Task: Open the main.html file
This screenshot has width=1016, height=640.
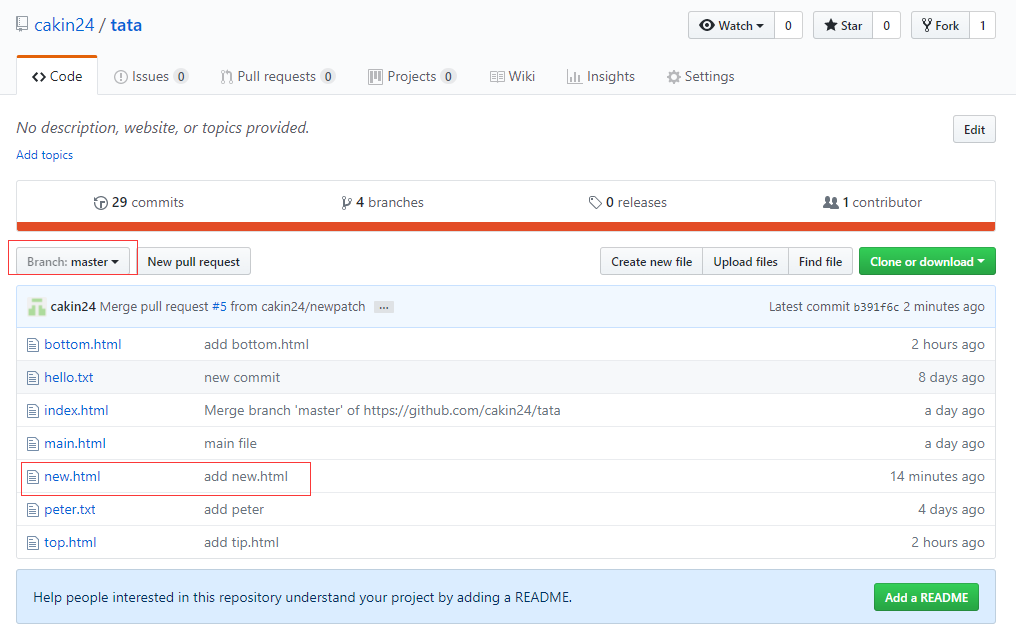Action: tap(75, 444)
